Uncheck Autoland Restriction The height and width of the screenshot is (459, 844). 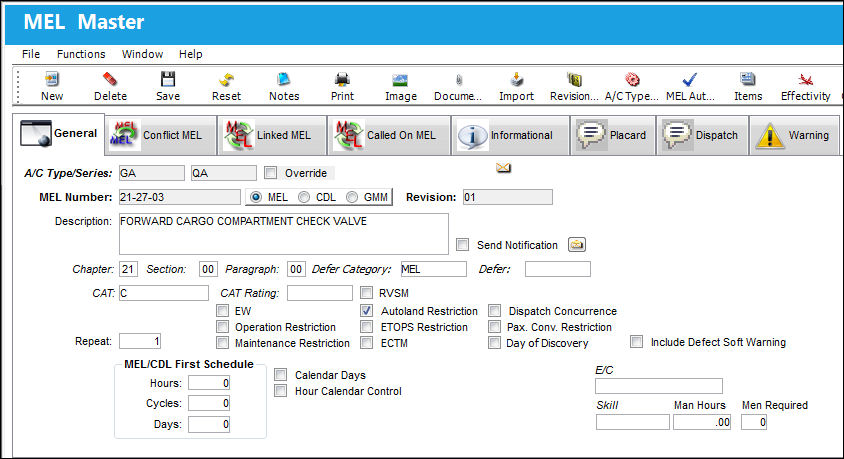[x=367, y=310]
